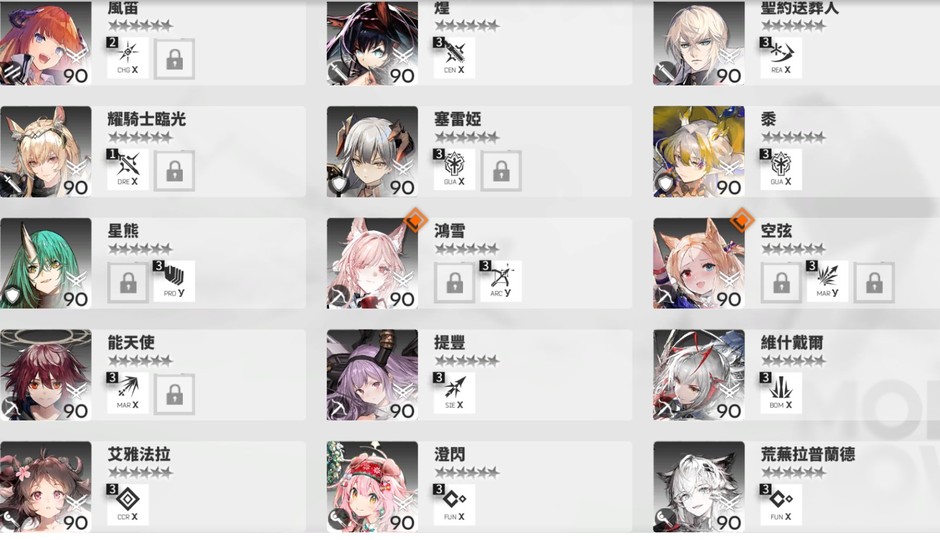
Task: Select the 黍 operator portrait
Action: pyautogui.click(x=699, y=152)
